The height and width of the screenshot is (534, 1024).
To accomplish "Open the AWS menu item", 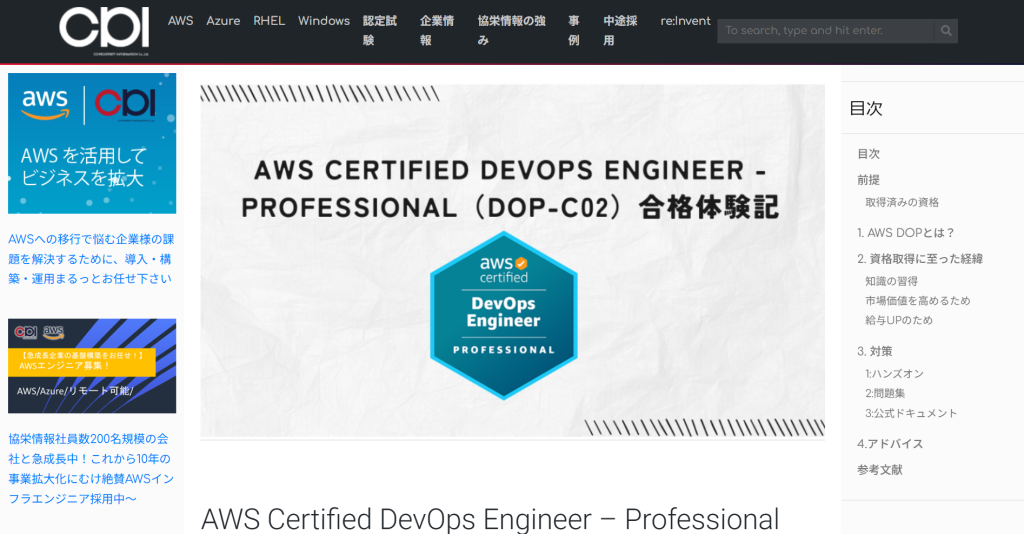I will [x=180, y=21].
